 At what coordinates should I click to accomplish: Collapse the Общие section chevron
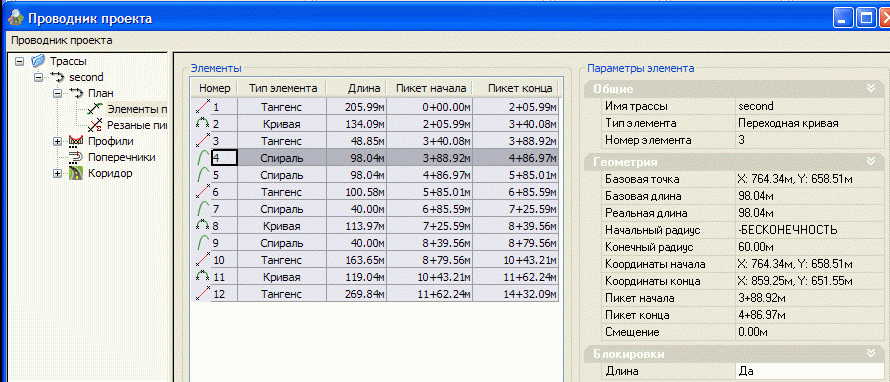pos(871,88)
